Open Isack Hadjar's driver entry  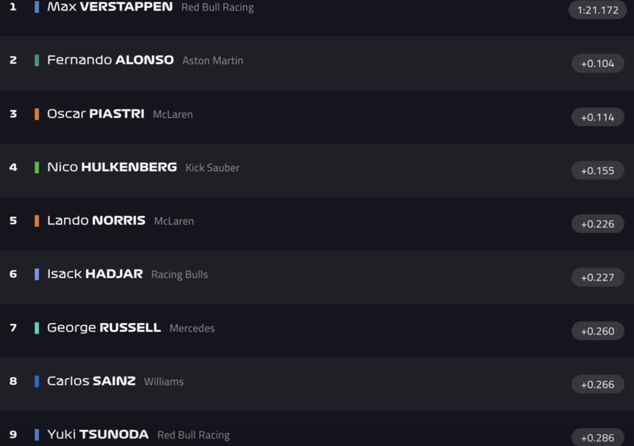[x=94, y=274]
